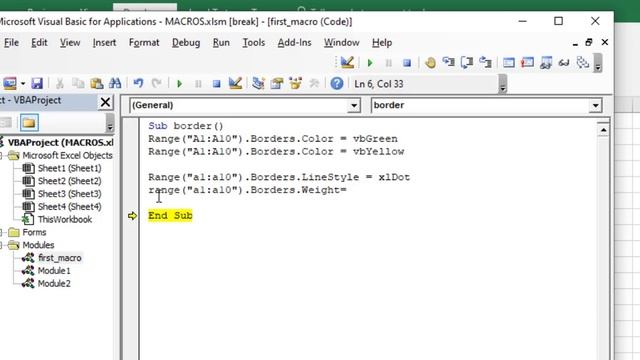
Task: Select Module1 in project tree
Action: pyautogui.click(x=54, y=271)
